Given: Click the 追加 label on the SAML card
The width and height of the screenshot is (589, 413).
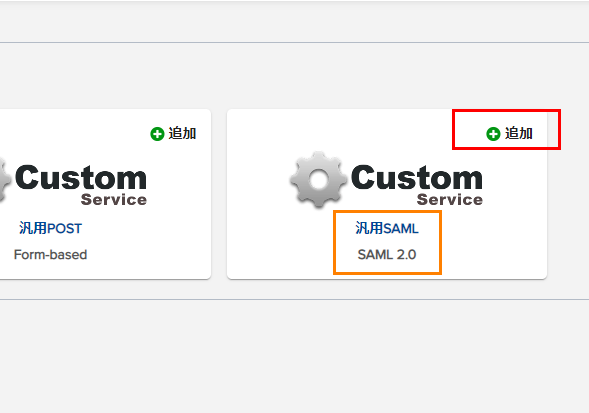Looking at the screenshot, I should coord(519,133).
